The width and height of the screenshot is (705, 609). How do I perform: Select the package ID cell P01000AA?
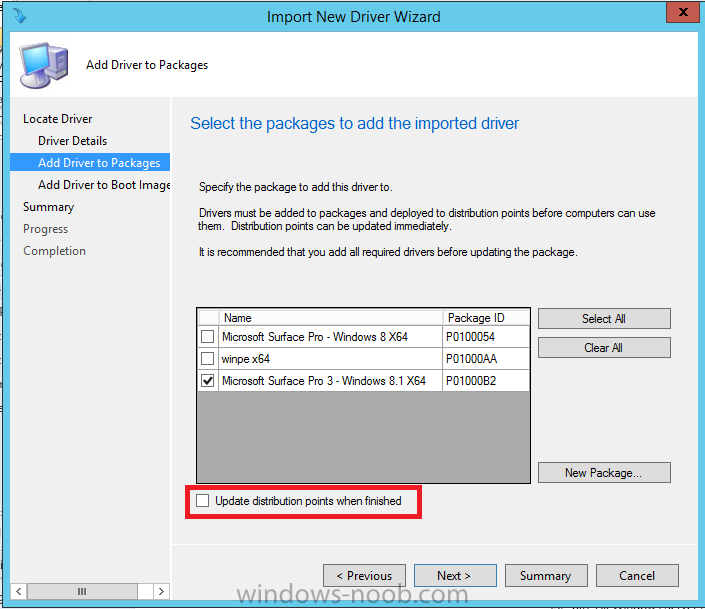click(x=486, y=358)
